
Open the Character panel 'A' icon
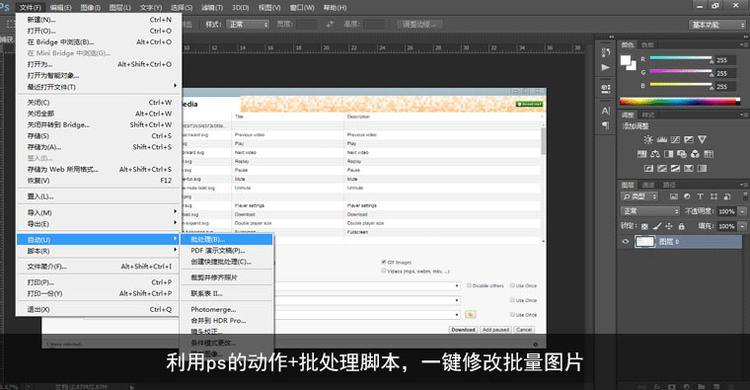point(606,111)
